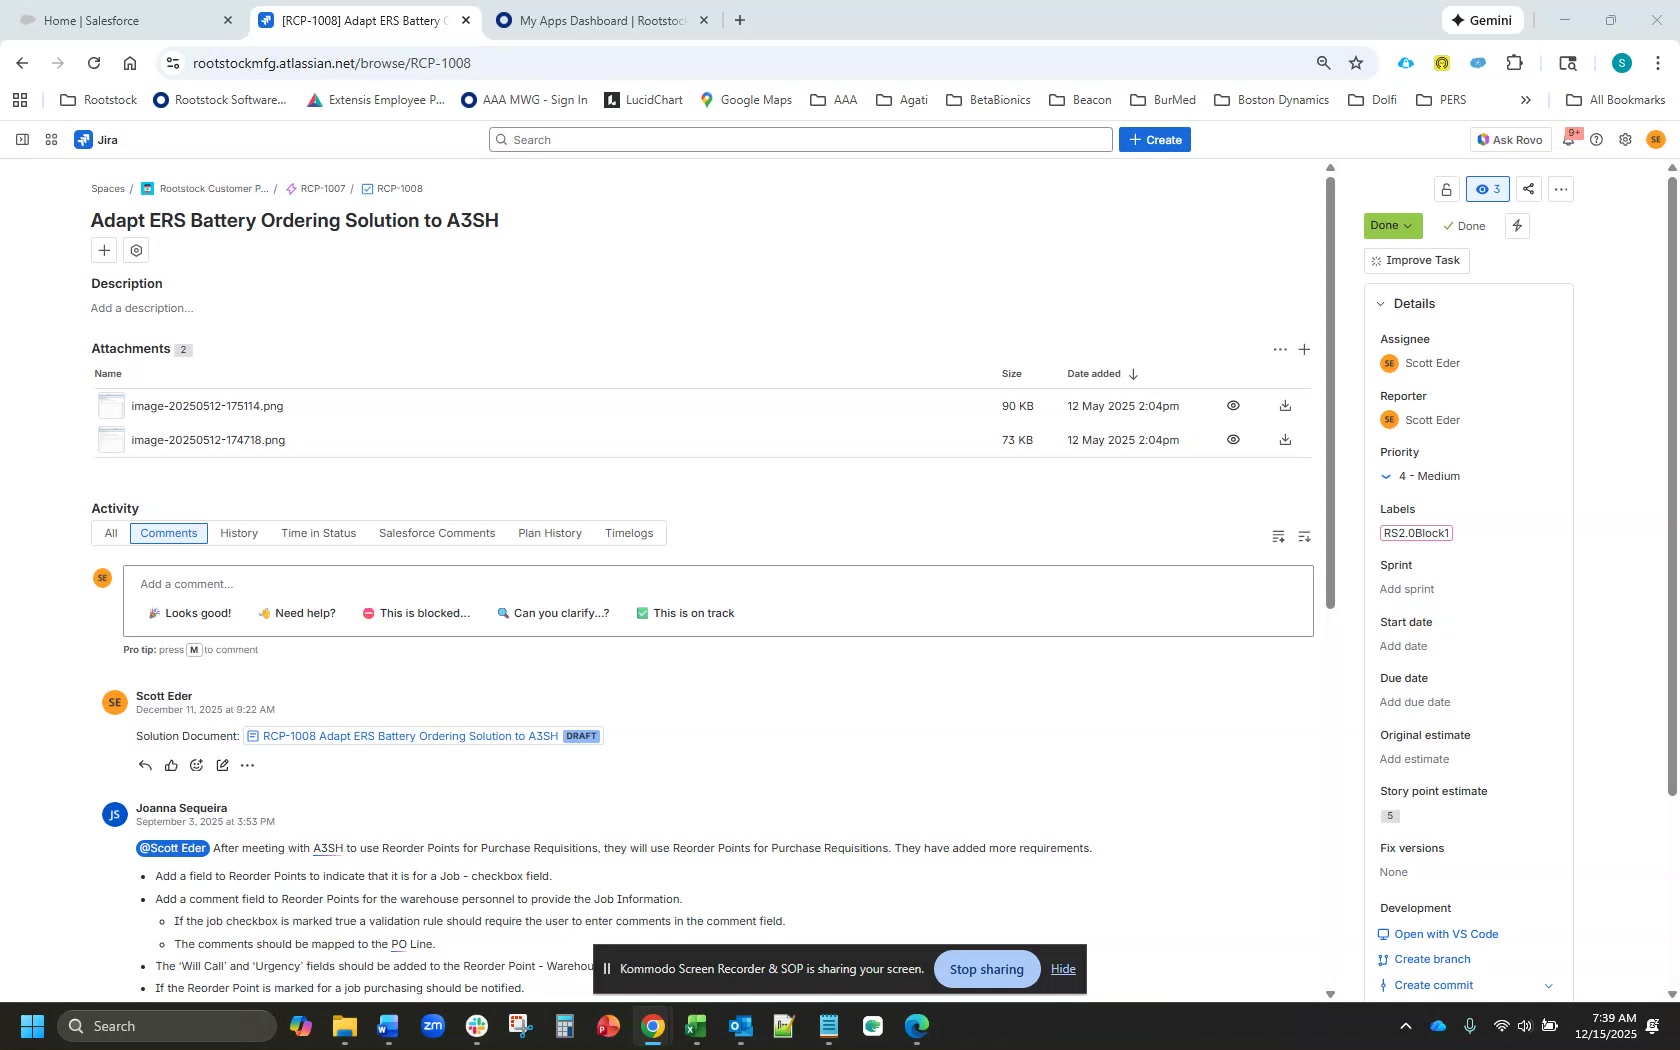Open Jira notifications bell
Screen dimensions: 1680x1050
(1568, 140)
